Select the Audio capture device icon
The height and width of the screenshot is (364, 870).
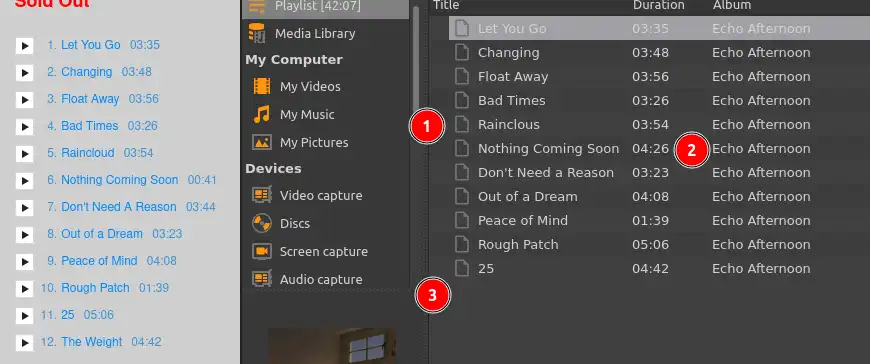[262, 279]
